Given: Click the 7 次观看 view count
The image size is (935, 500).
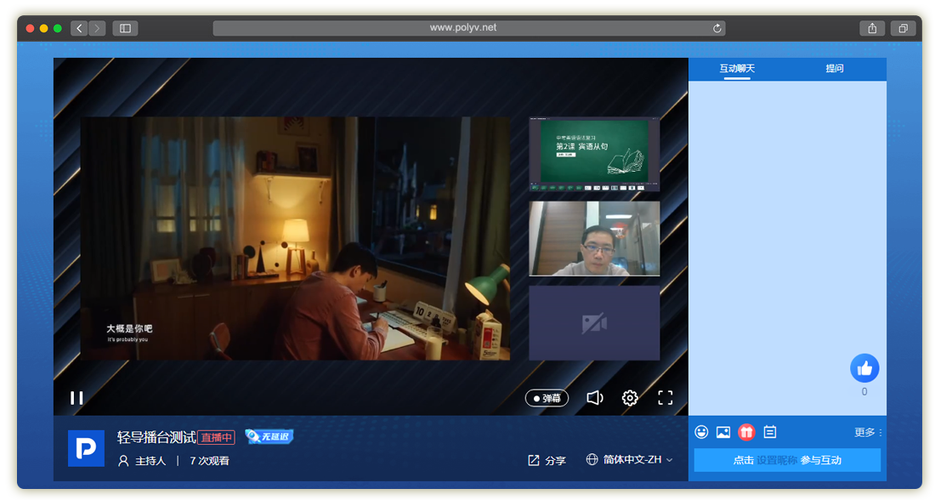Looking at the screenshot, I should 209,461.
